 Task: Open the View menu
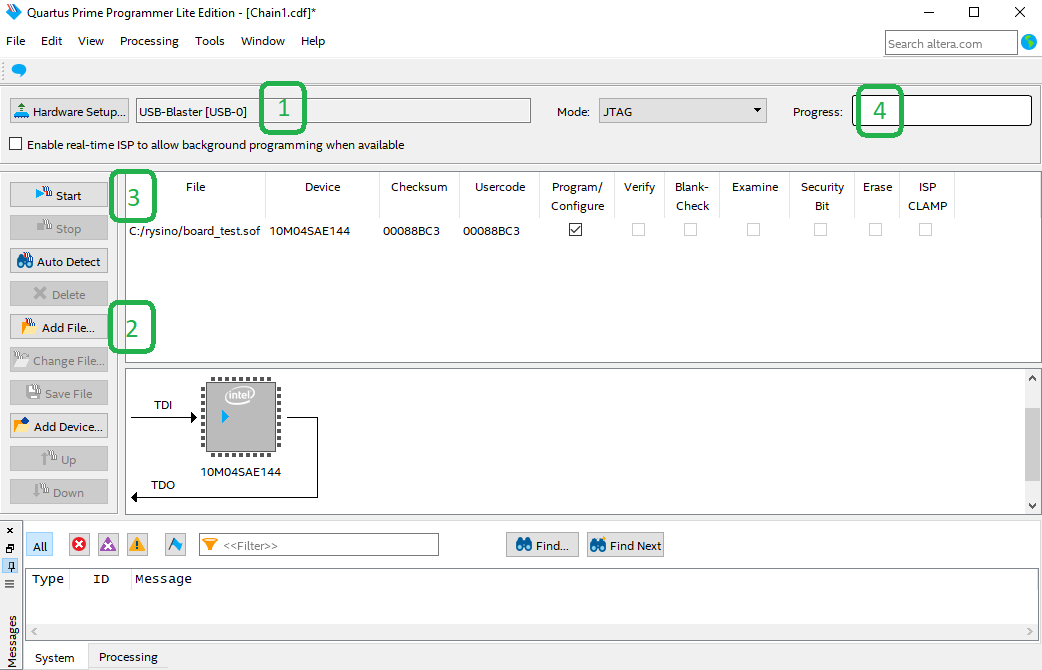click(x=90, y=41)
